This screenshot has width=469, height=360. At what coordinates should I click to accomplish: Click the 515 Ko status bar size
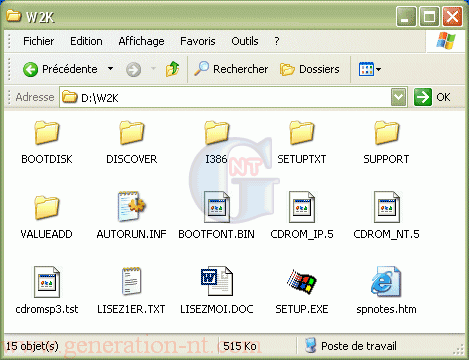click(240, 346)
